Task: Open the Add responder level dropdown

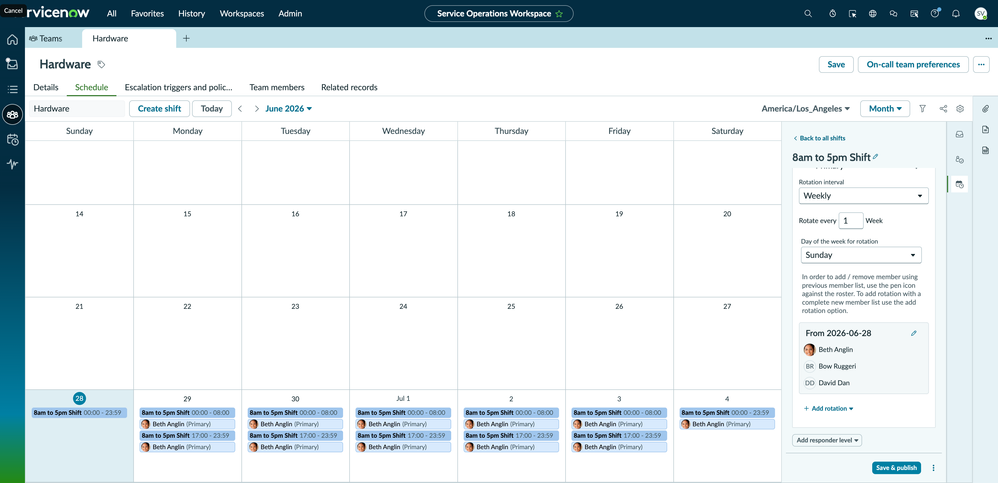Action: click(827, 440)
